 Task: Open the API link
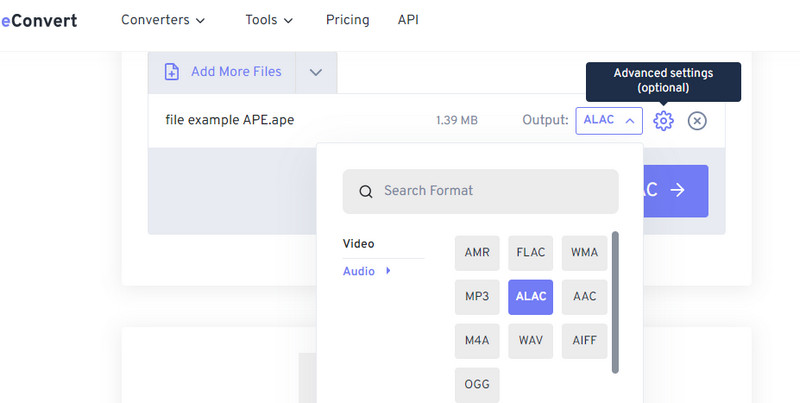pyautogui.click(x=408, y=20)
